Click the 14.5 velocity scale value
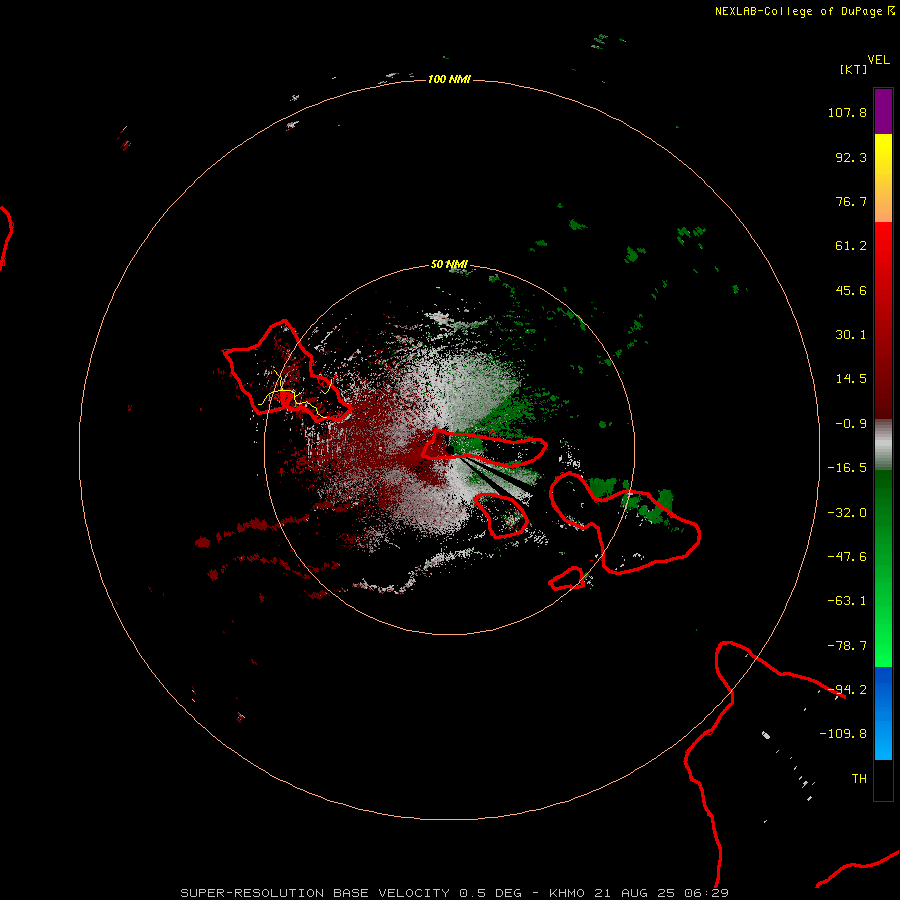Screen dimensions: 900x900 [851, 379]
